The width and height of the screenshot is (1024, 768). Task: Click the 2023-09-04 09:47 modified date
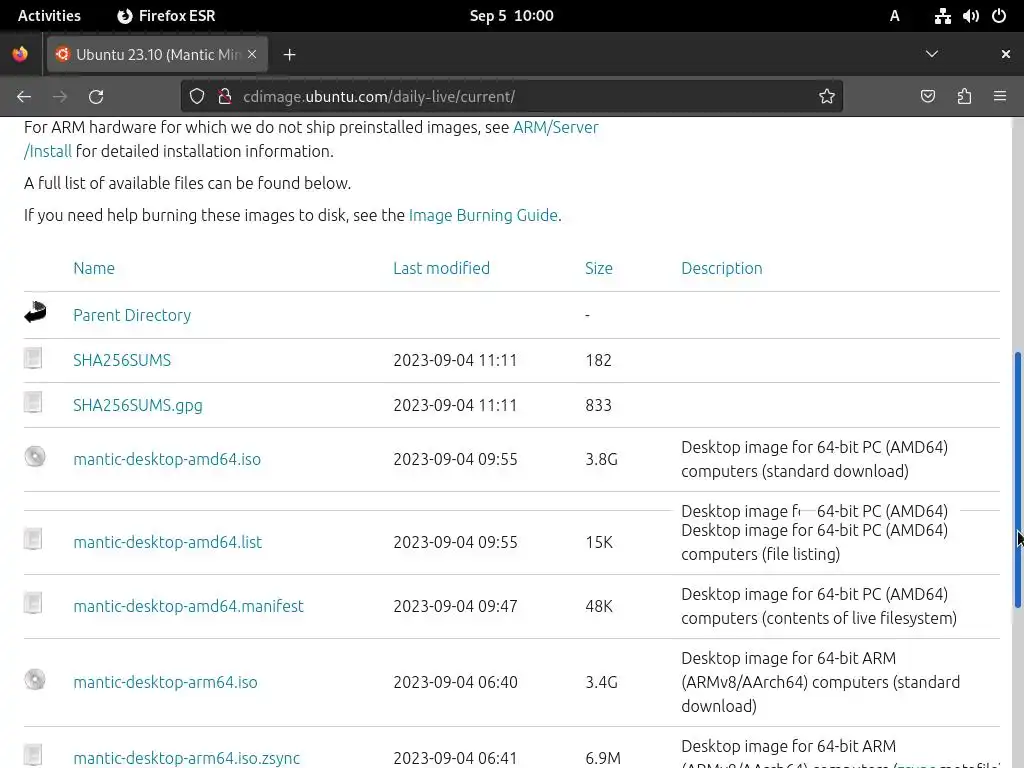(x=455, y=606)
